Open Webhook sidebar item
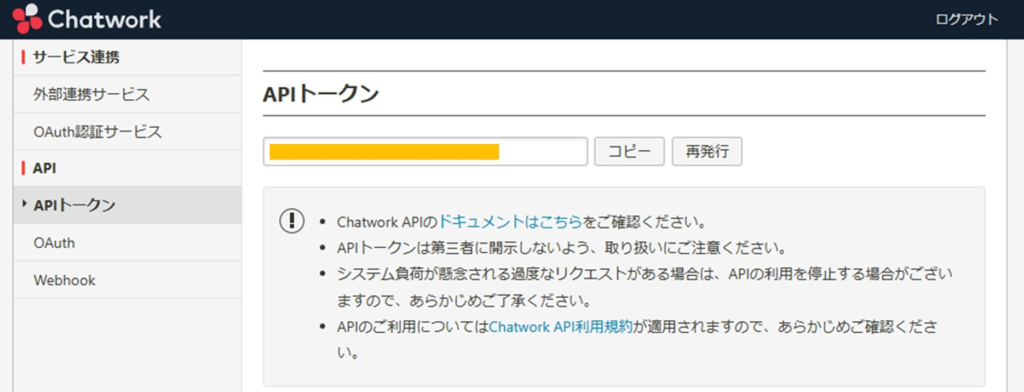This screenshot has width=1024, height=392. 127,280
